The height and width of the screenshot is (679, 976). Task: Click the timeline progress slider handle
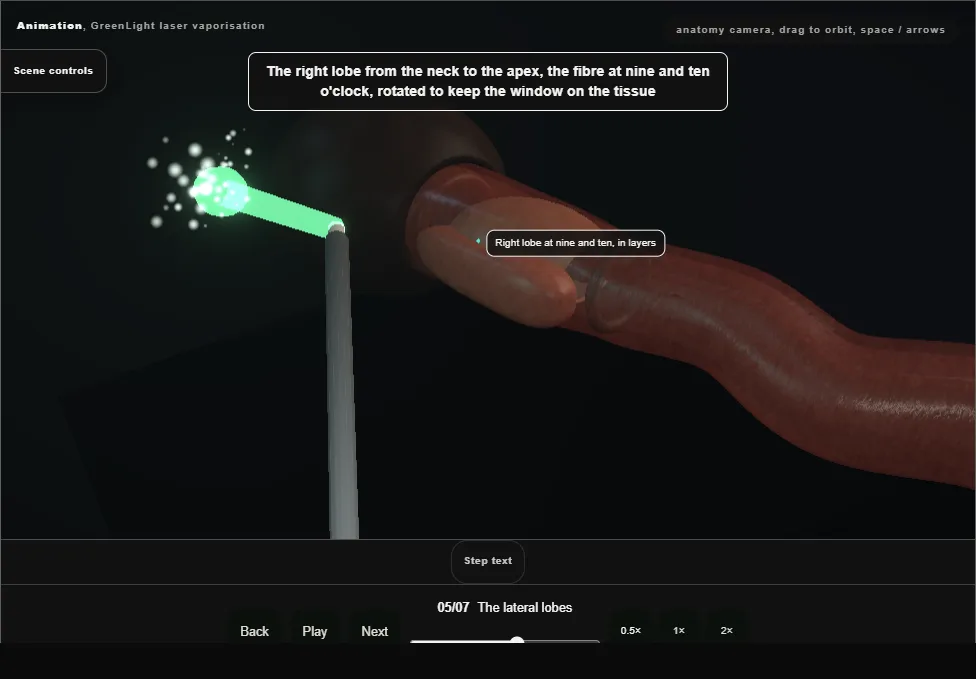click(x=517, y=640)
